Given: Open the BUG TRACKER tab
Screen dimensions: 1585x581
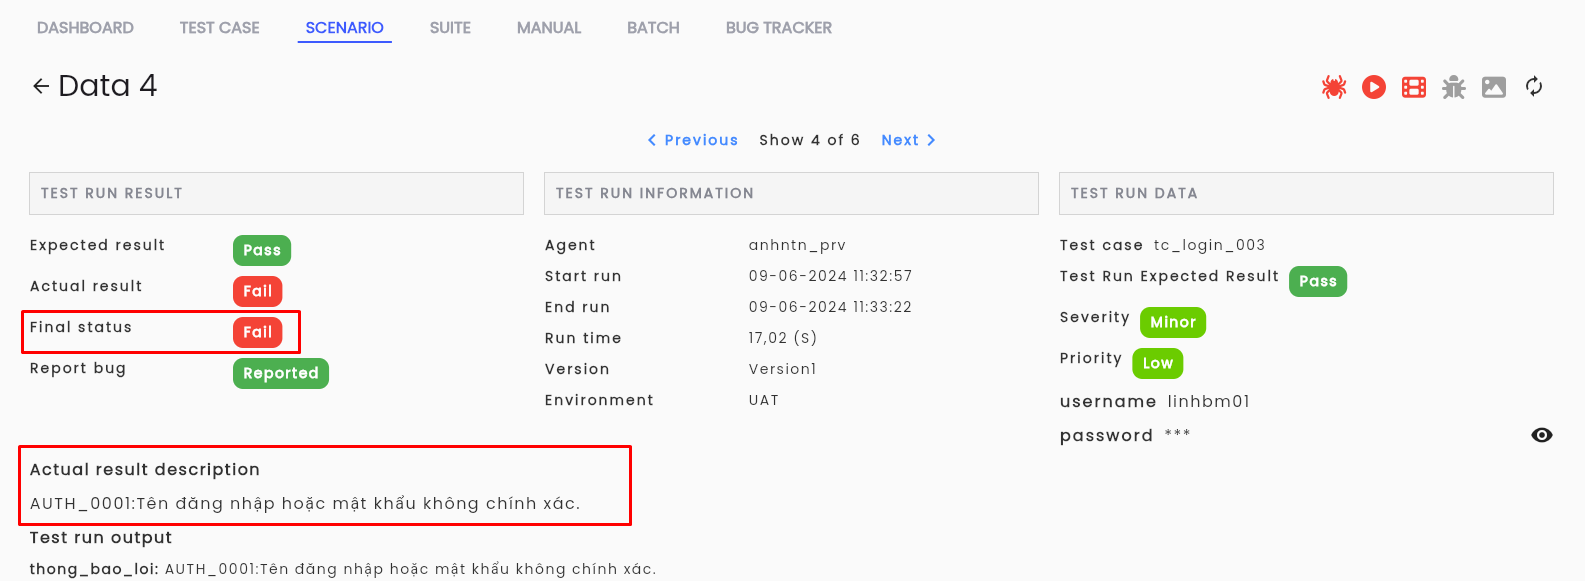Looking at the screenshot, I should pos(779,28).
